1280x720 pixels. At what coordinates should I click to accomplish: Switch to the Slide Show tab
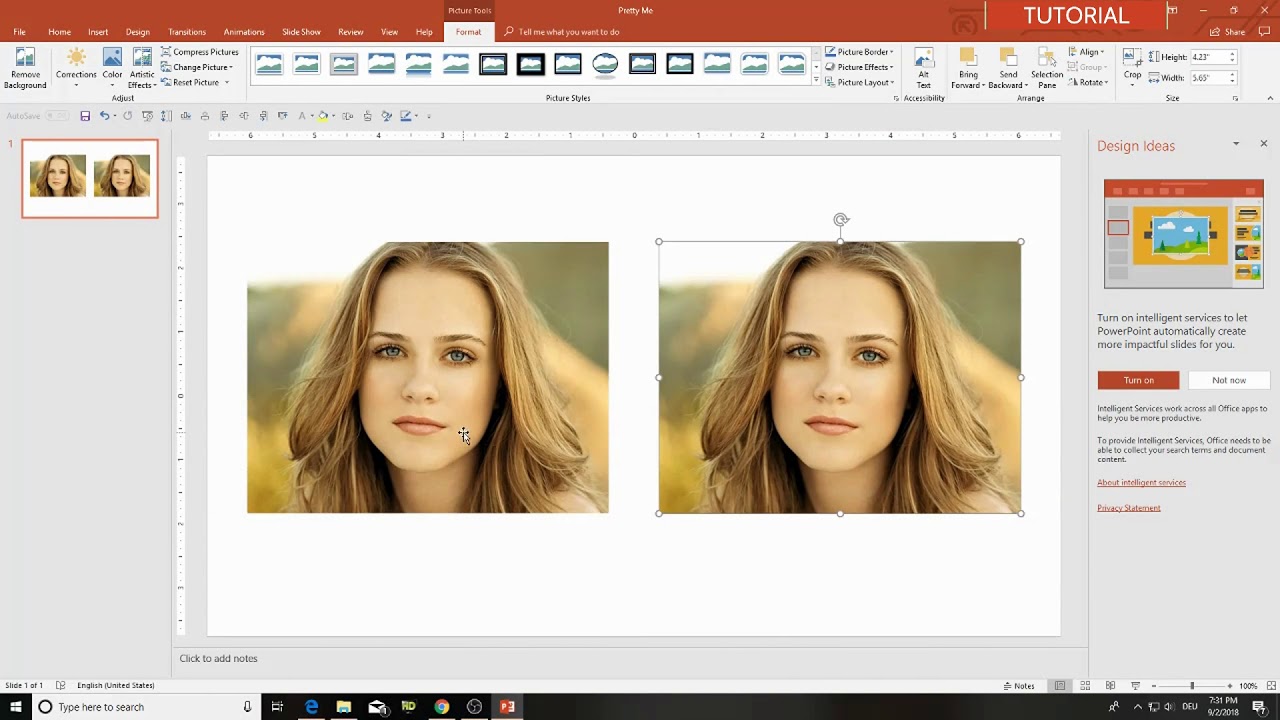point(301,32)
